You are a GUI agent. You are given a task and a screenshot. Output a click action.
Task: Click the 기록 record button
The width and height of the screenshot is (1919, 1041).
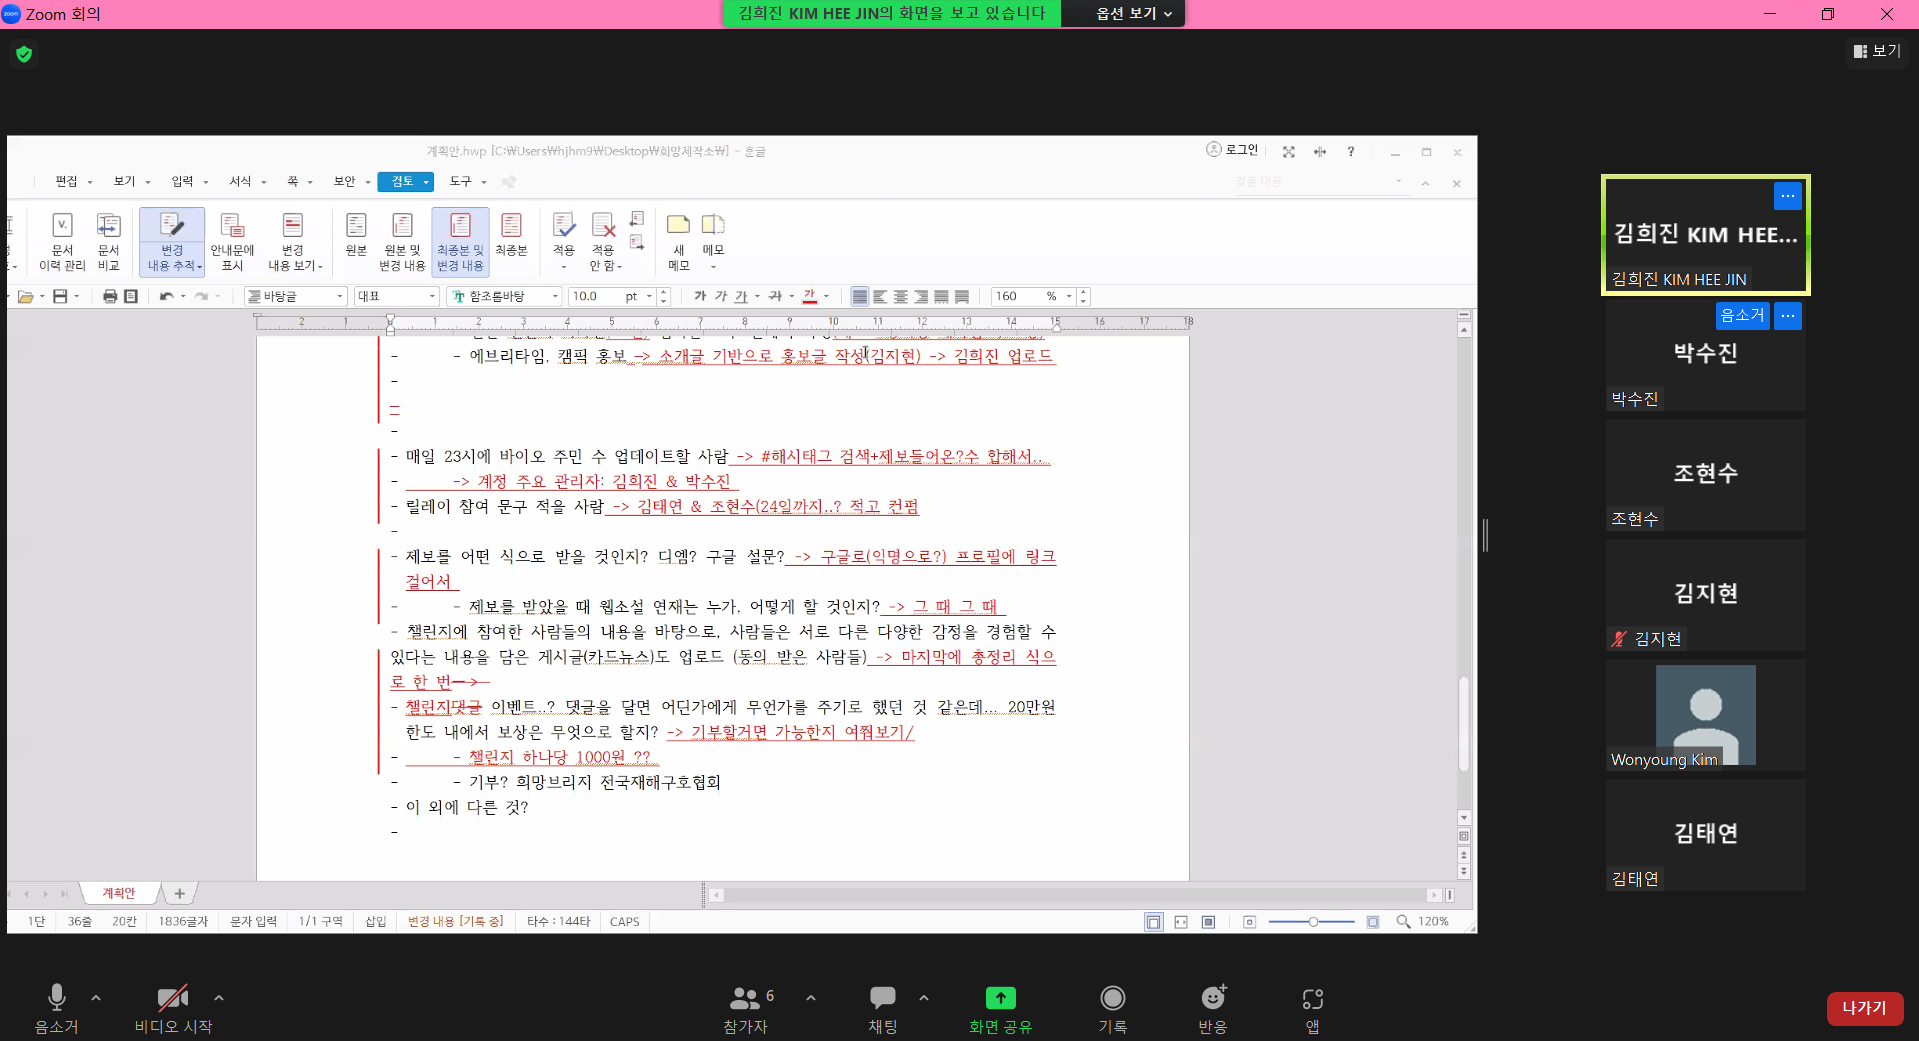click(1112, 1008)
